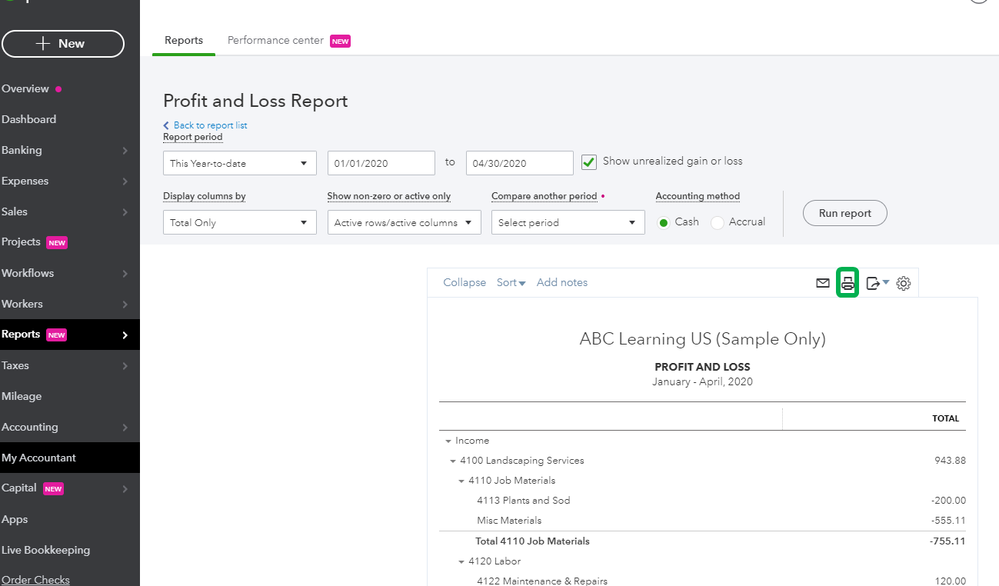The image size is (999, 586).
Task: Open the Display columns by dropdown
Action: pyautogui.click(x=239, y=223)
